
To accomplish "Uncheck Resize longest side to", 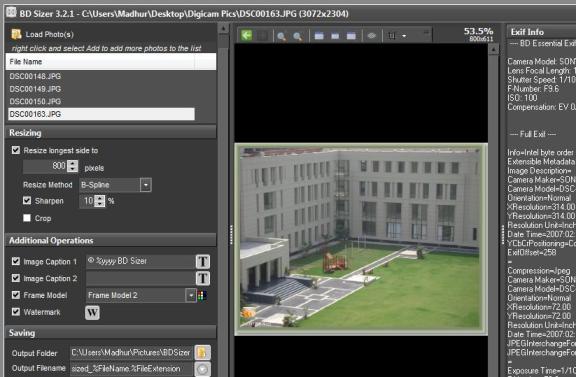I will coord(16,150).
